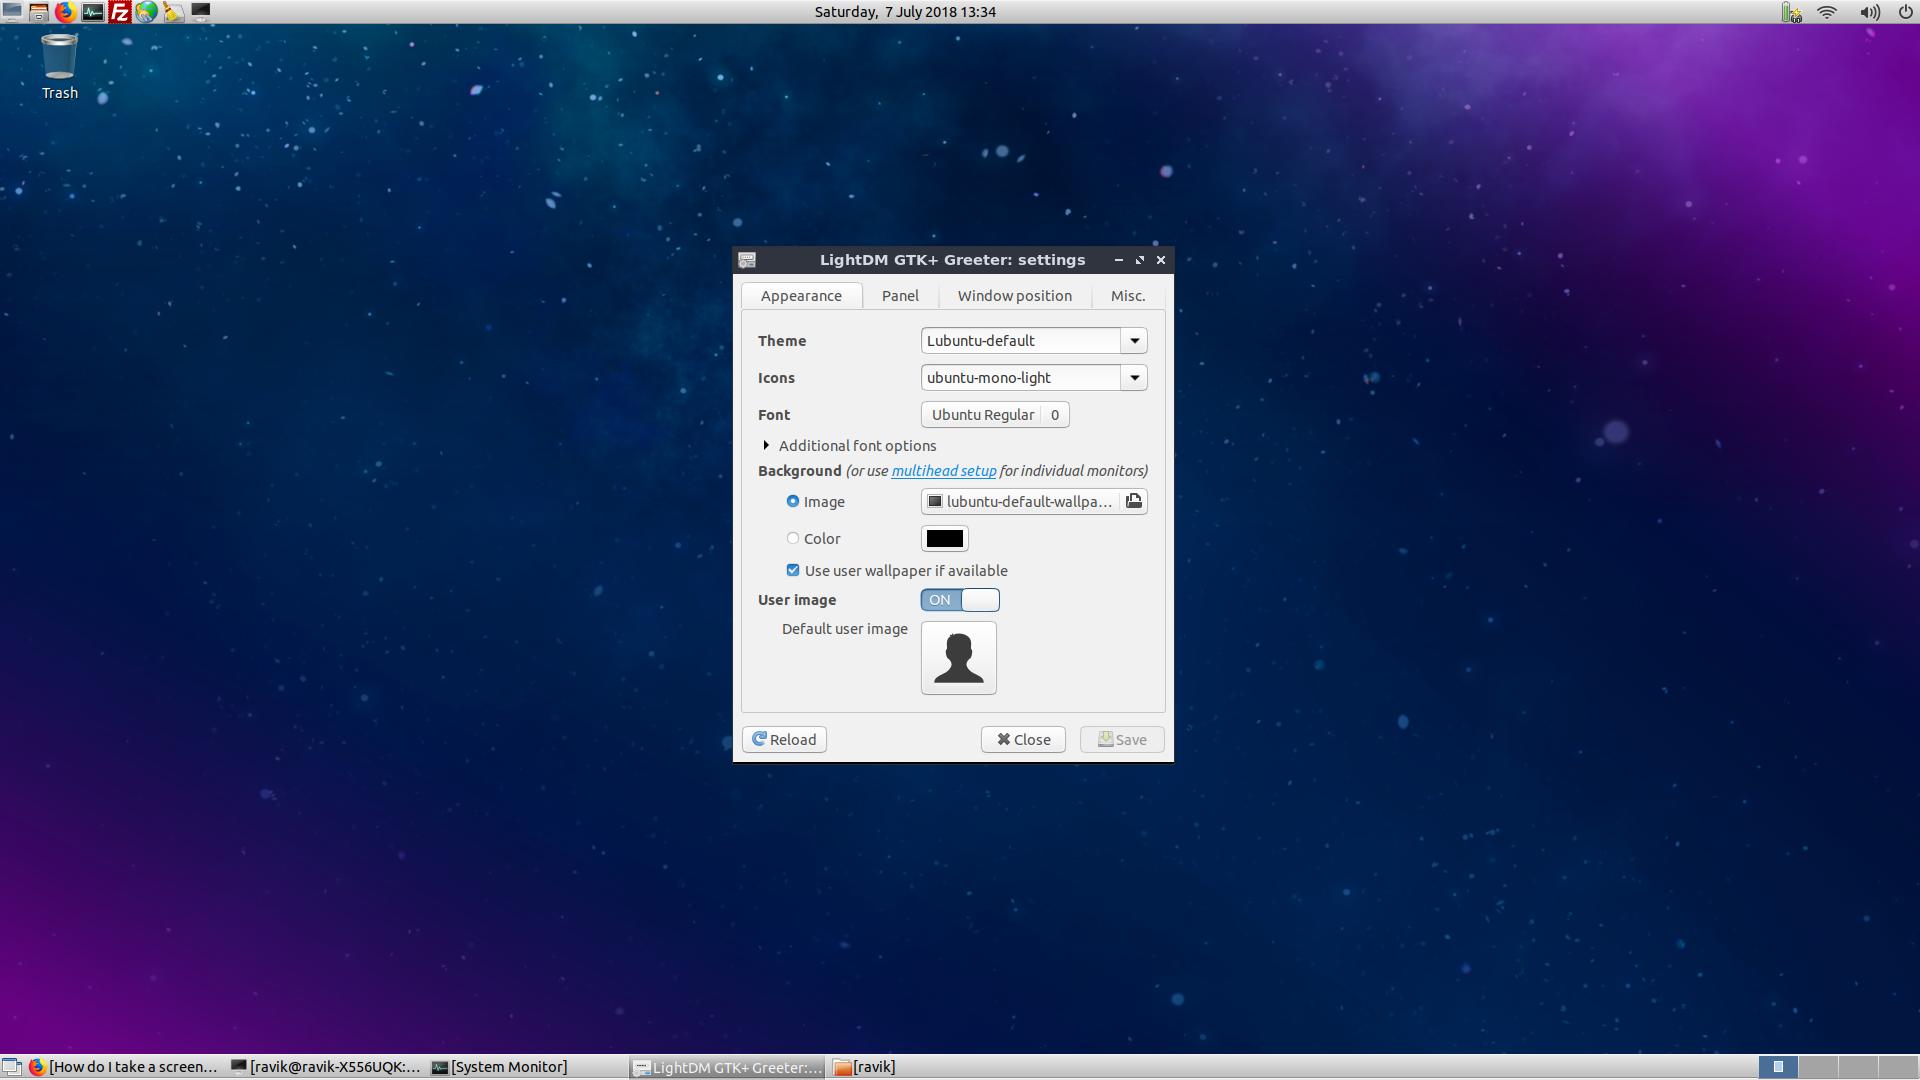Click the multihead setup link
The image size is (1920, 1080).
[943, 471]
